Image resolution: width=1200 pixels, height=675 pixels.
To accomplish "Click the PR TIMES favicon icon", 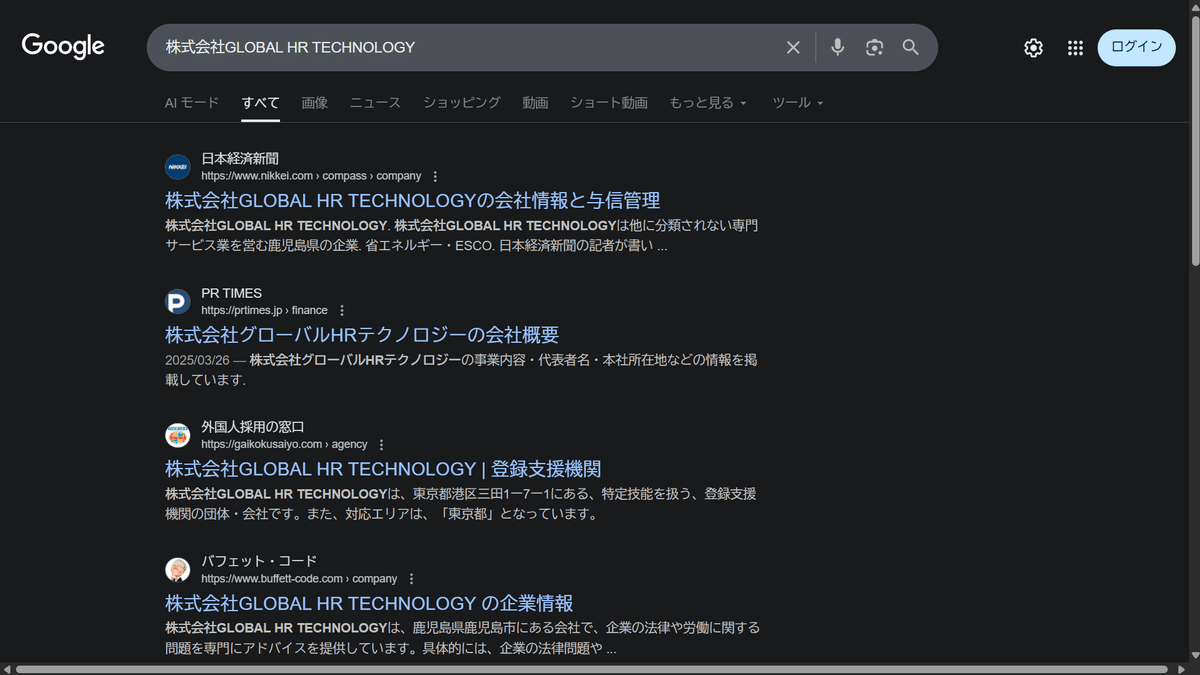I will coord(178,301).
